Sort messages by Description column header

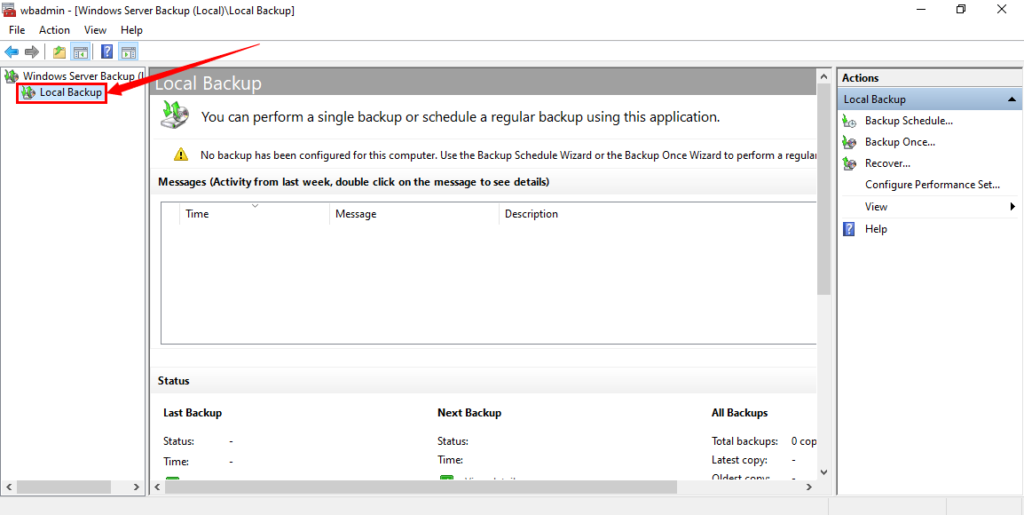tap(658, 213)
